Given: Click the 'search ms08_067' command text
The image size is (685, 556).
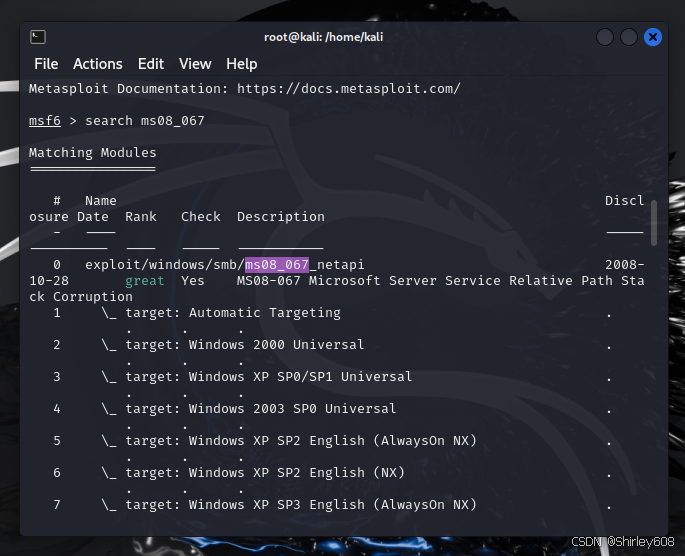Looking at the screenshot, I should 145,121.
